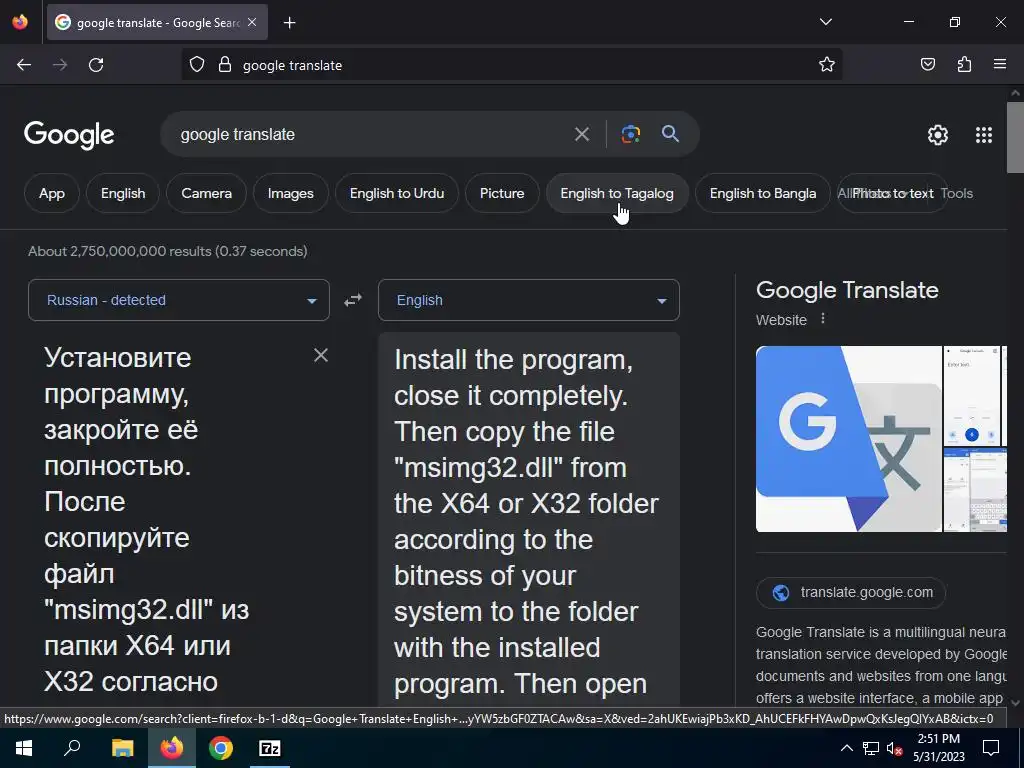Image resolution: width=1024 pixels, height=768 pixels.
Task: Open the clock and date flyout
Action: click(938, 748)
